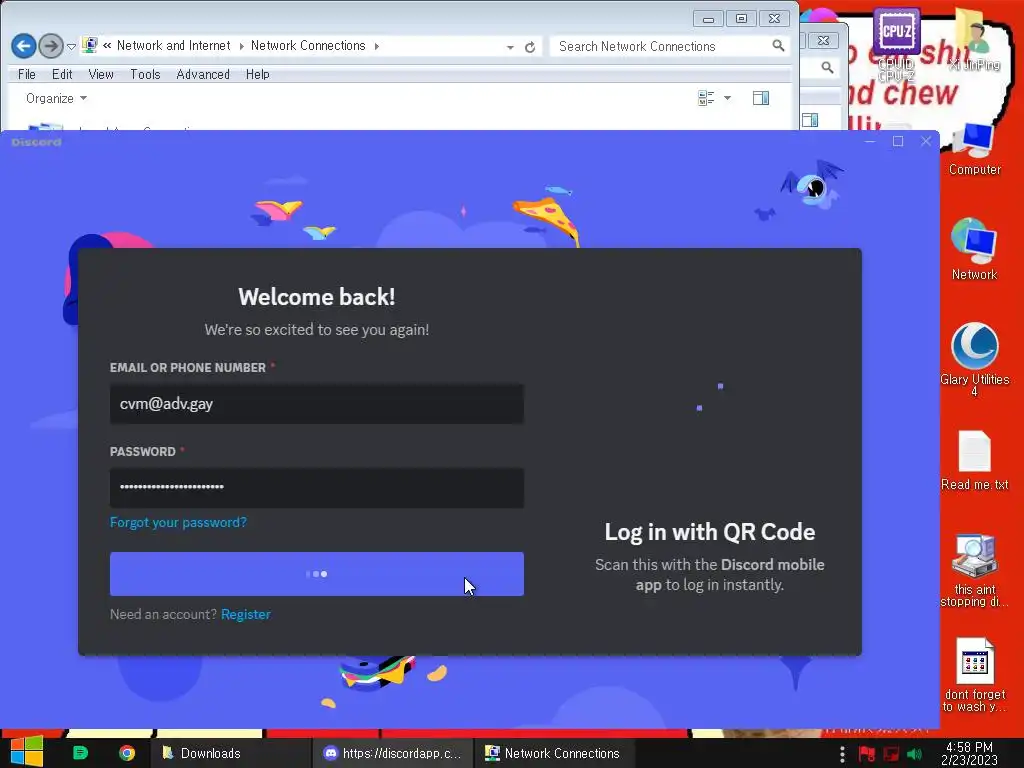The image size is (1024, 768).
Task: Select the Network desktop icon
Action: pos(974,249)
